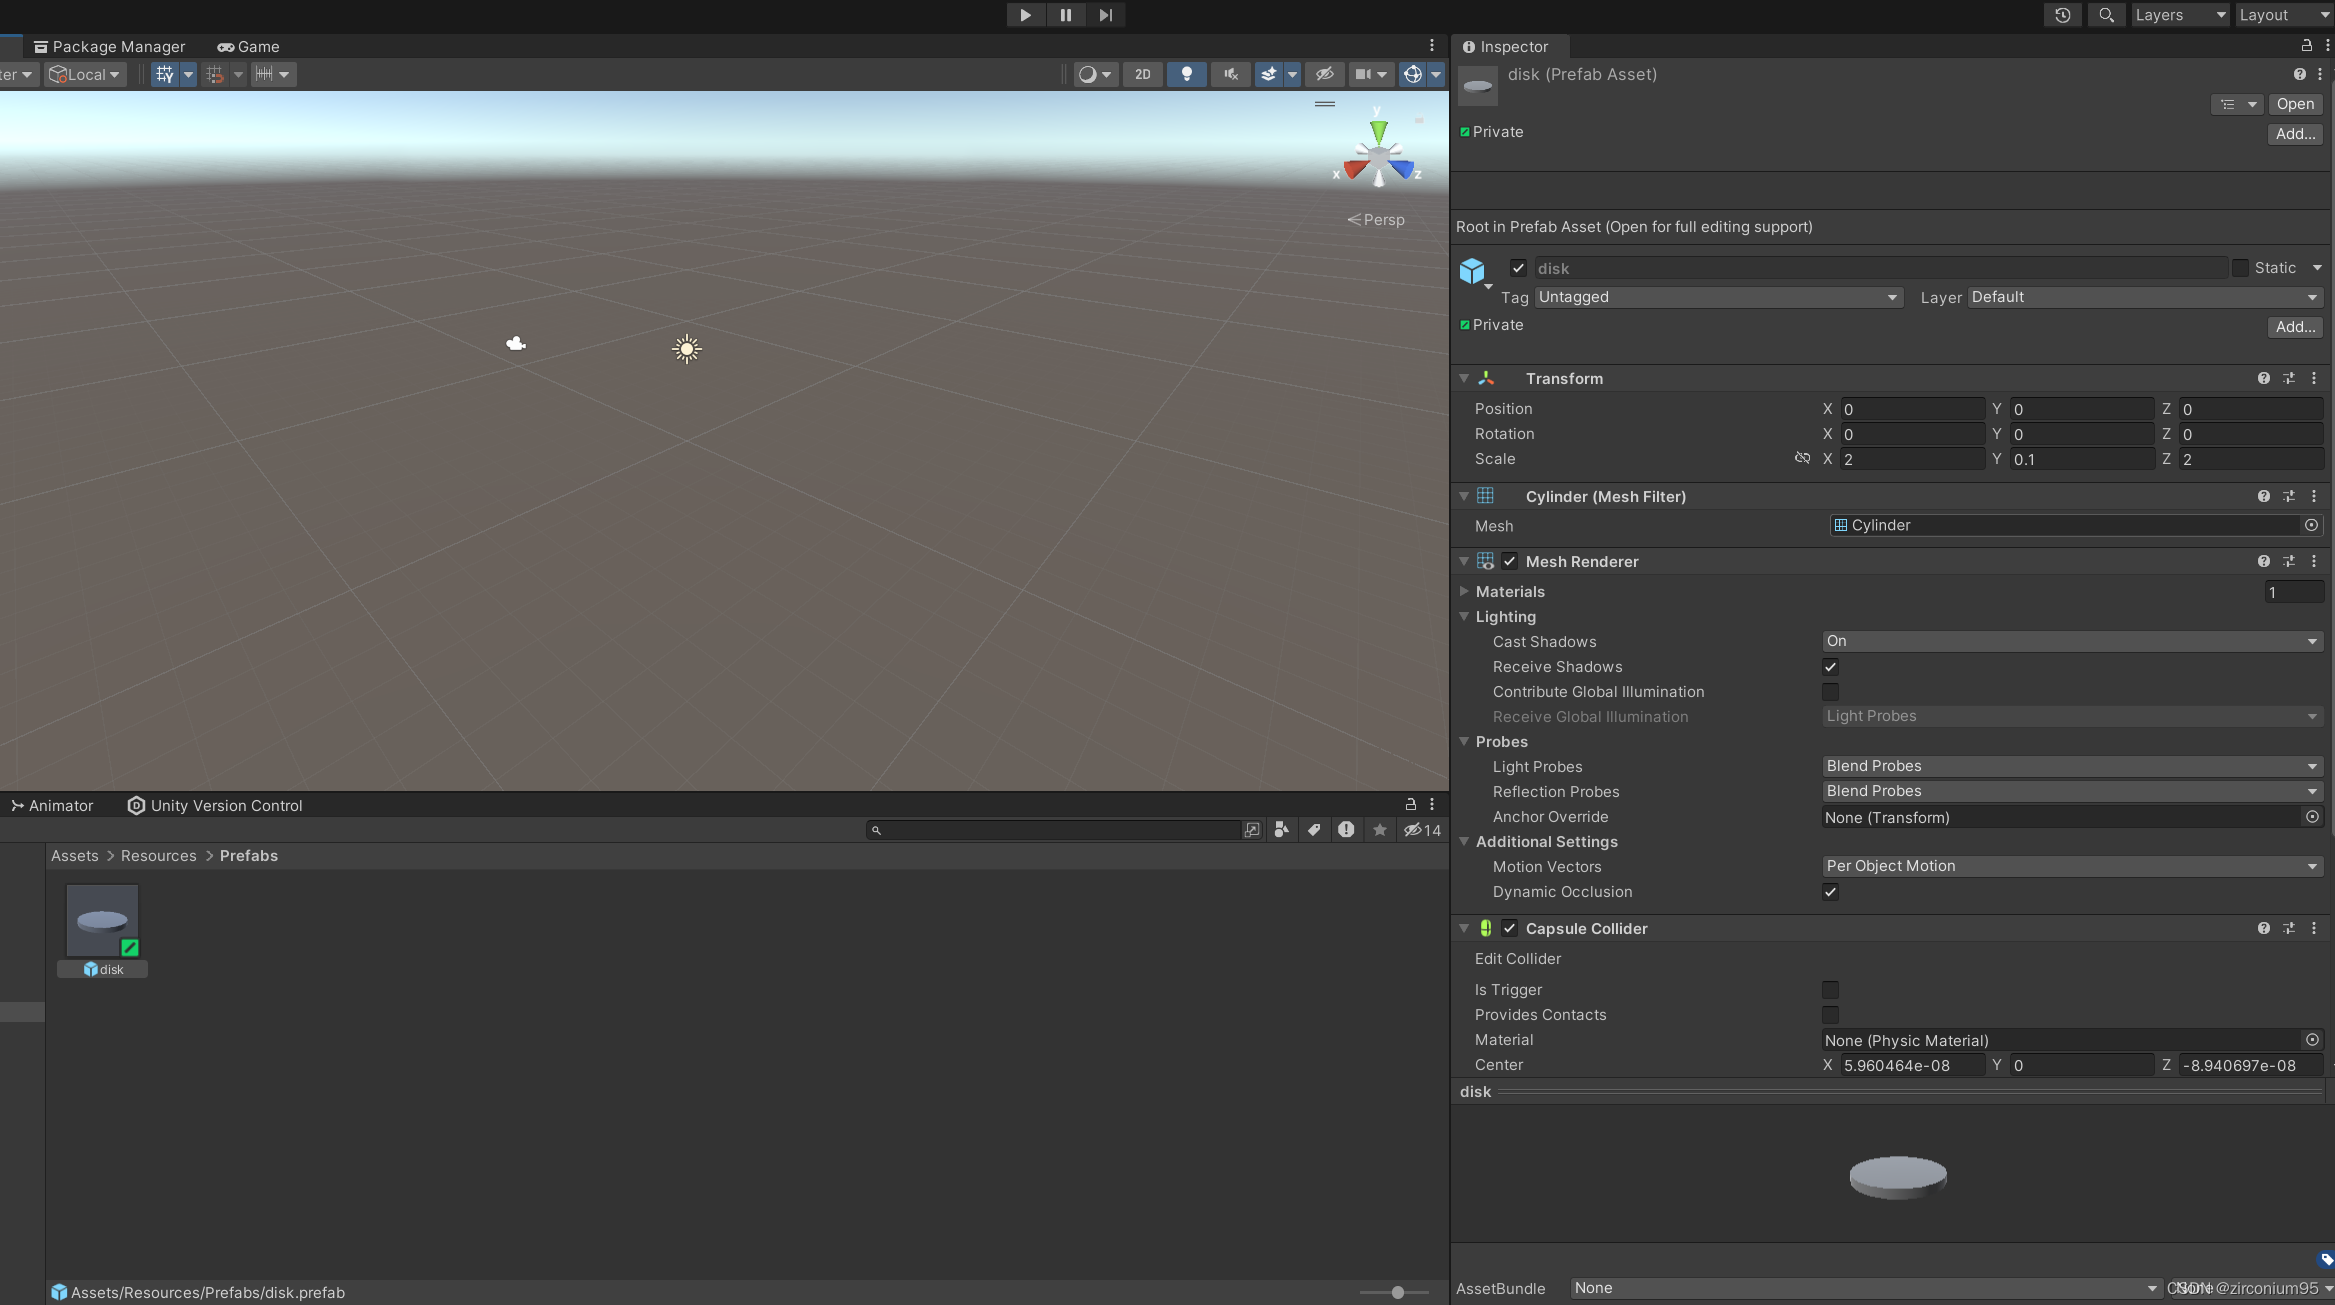Collapse the Transform component
This screenshot has width=2335, height=1305.
(1463, 378)
